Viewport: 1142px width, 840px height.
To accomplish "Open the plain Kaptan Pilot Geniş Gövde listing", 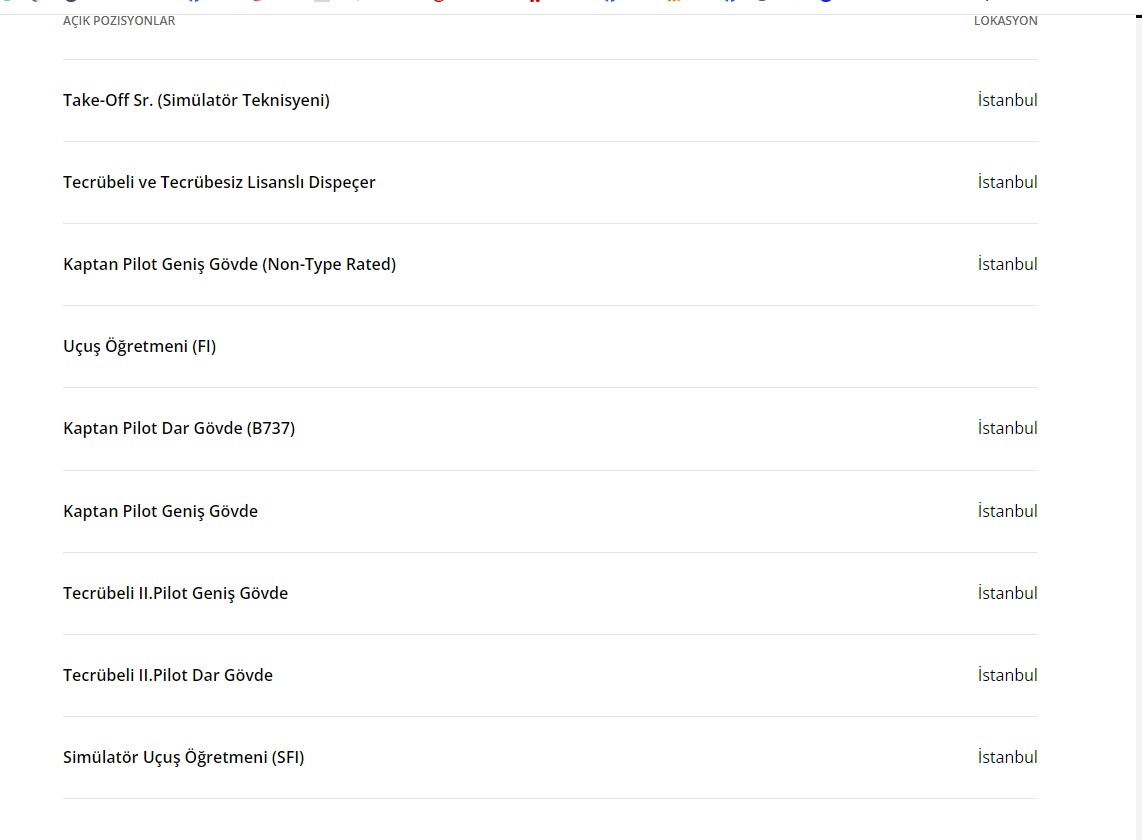I will pyautogui.click(x=160, y=511).
